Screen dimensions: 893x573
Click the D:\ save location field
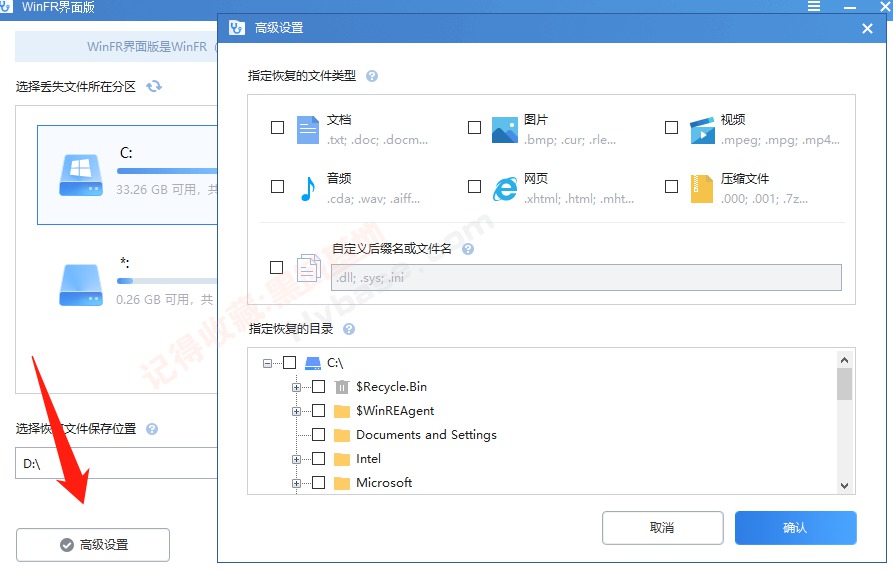[x=116, y=463]
